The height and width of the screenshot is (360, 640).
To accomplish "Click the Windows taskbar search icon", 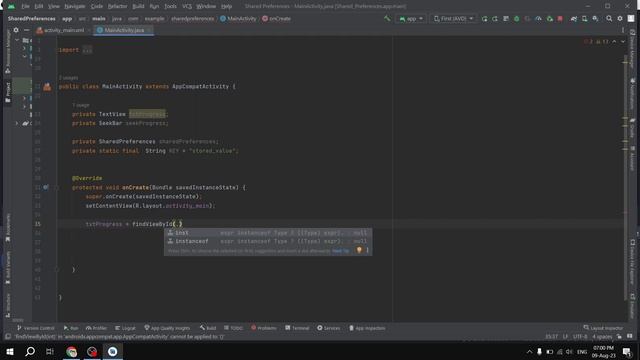I will coord(30,351).
